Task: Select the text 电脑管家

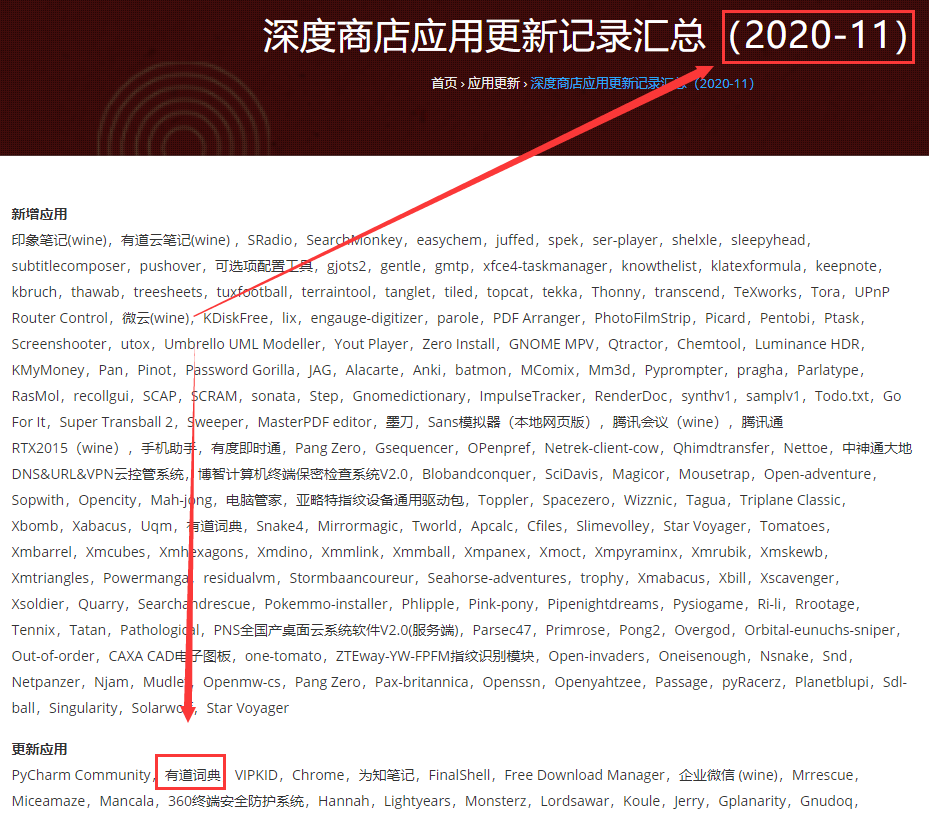Action: point(254,501)
